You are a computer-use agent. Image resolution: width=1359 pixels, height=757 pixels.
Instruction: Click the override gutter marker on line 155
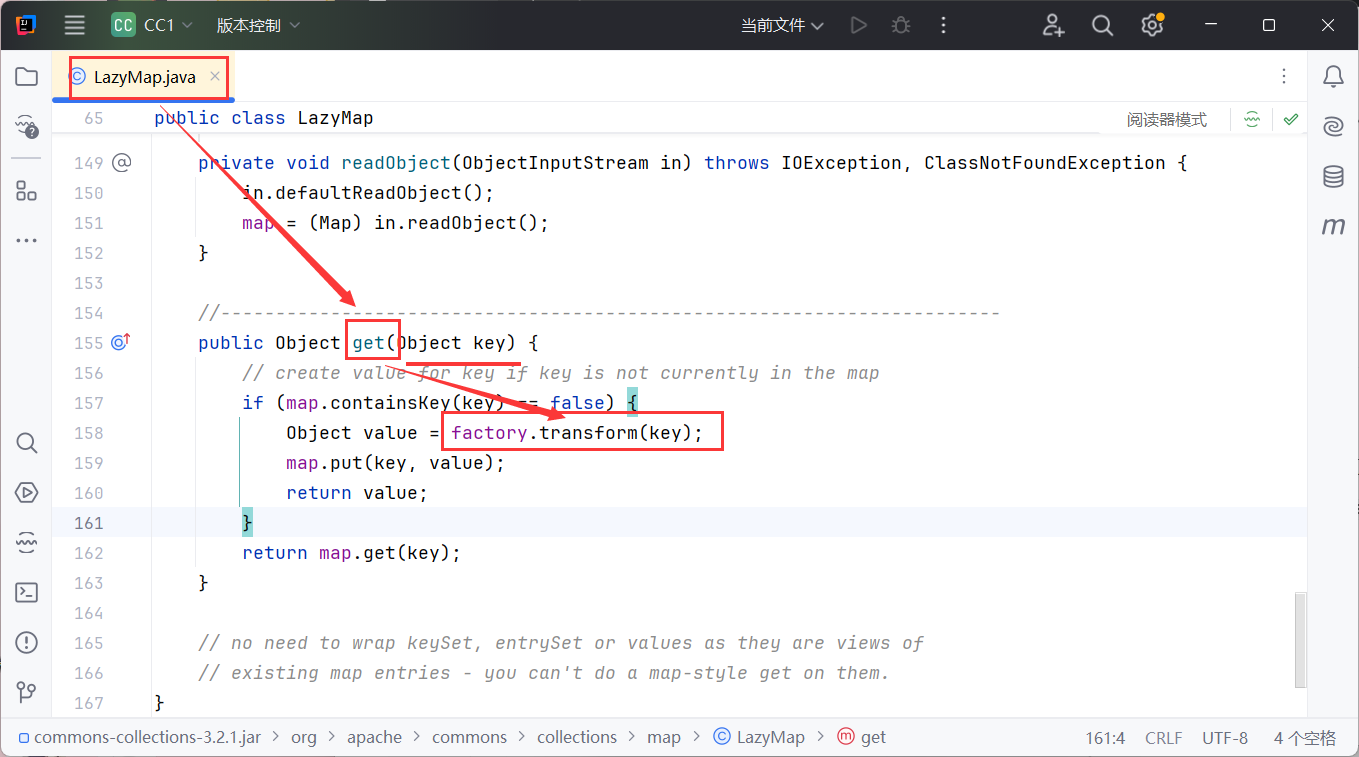120,343
